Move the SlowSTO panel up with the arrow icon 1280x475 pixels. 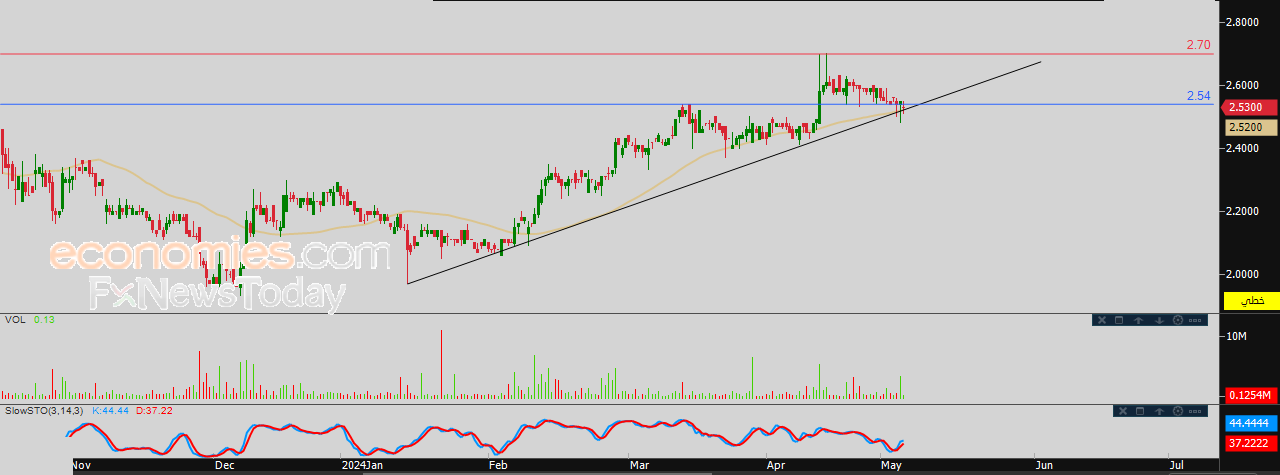tap(1159, 411)
